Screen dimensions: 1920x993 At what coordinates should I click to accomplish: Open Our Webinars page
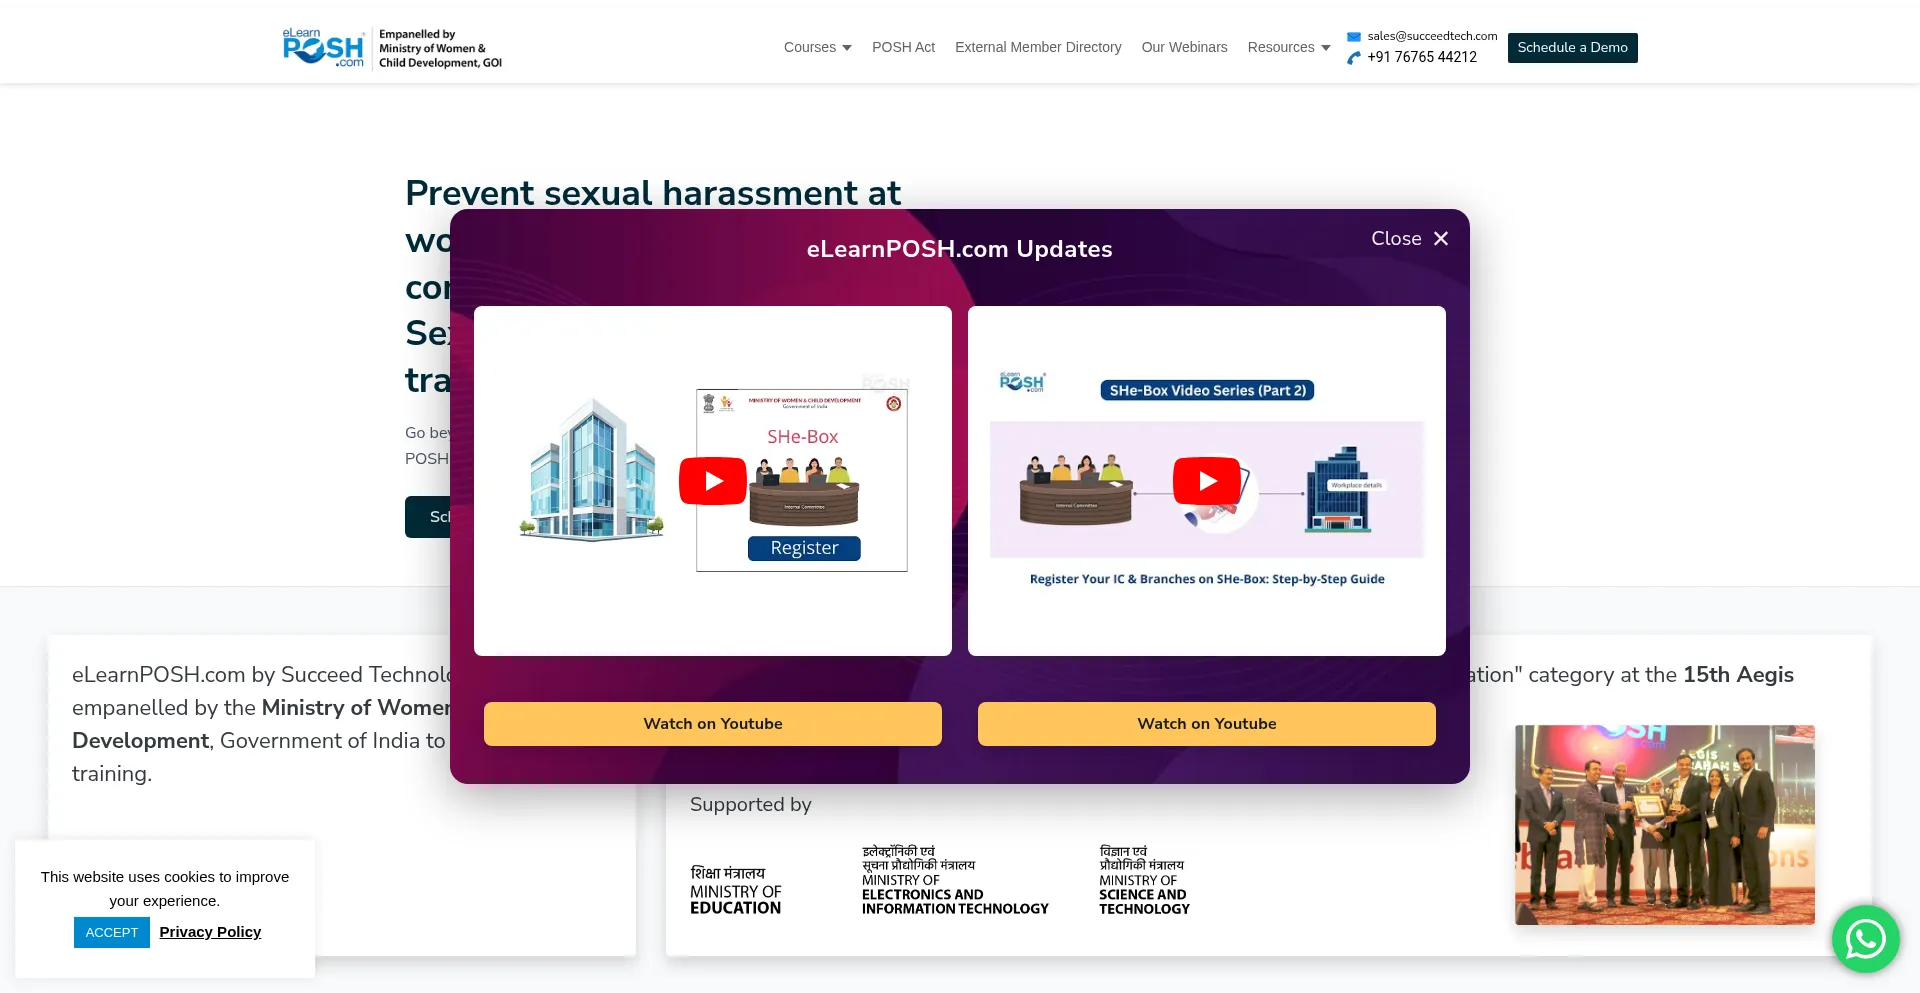coord(1184,47)
